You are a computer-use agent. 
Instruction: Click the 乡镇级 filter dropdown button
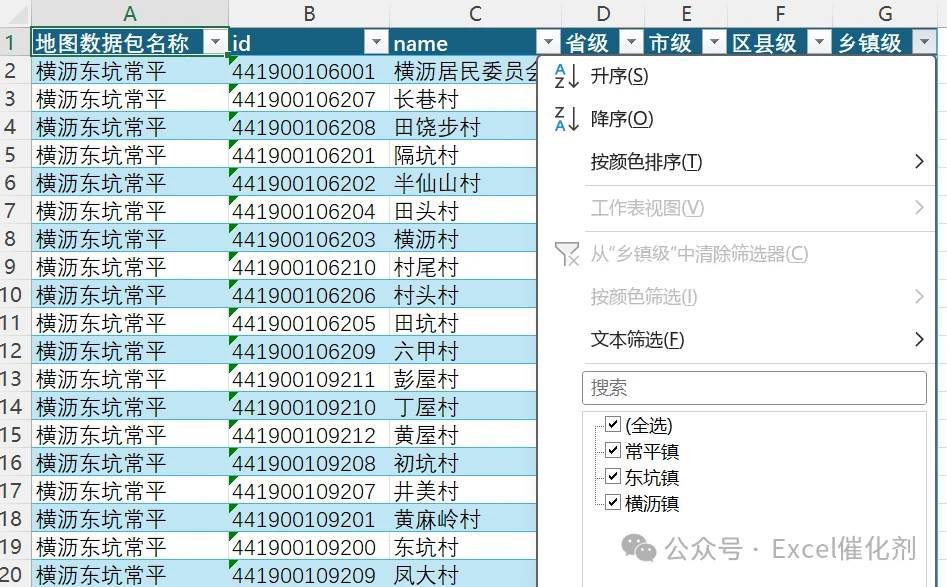925,42
